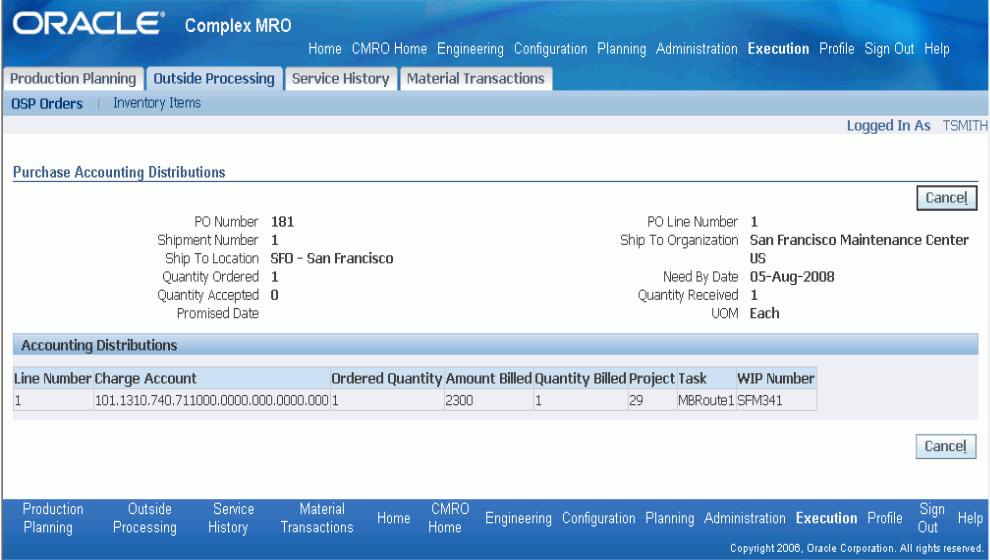Click the lower Cancel button
This screenshot has width=990, height=560.
coord(946,446)
